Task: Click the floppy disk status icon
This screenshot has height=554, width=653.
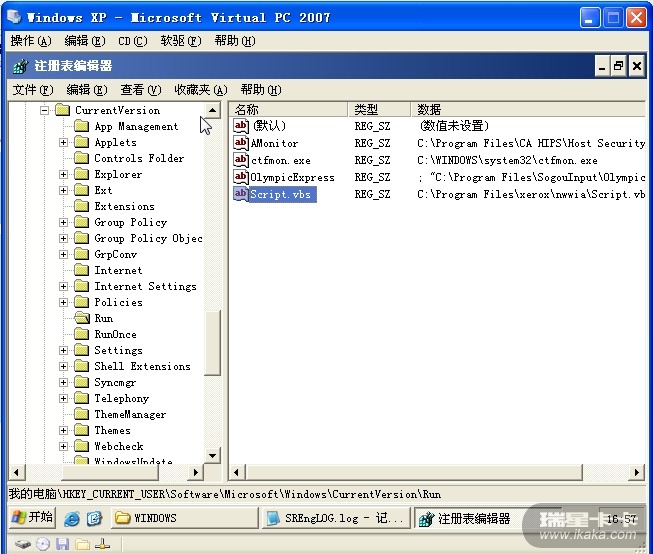Action: click(x=62, y=544)
